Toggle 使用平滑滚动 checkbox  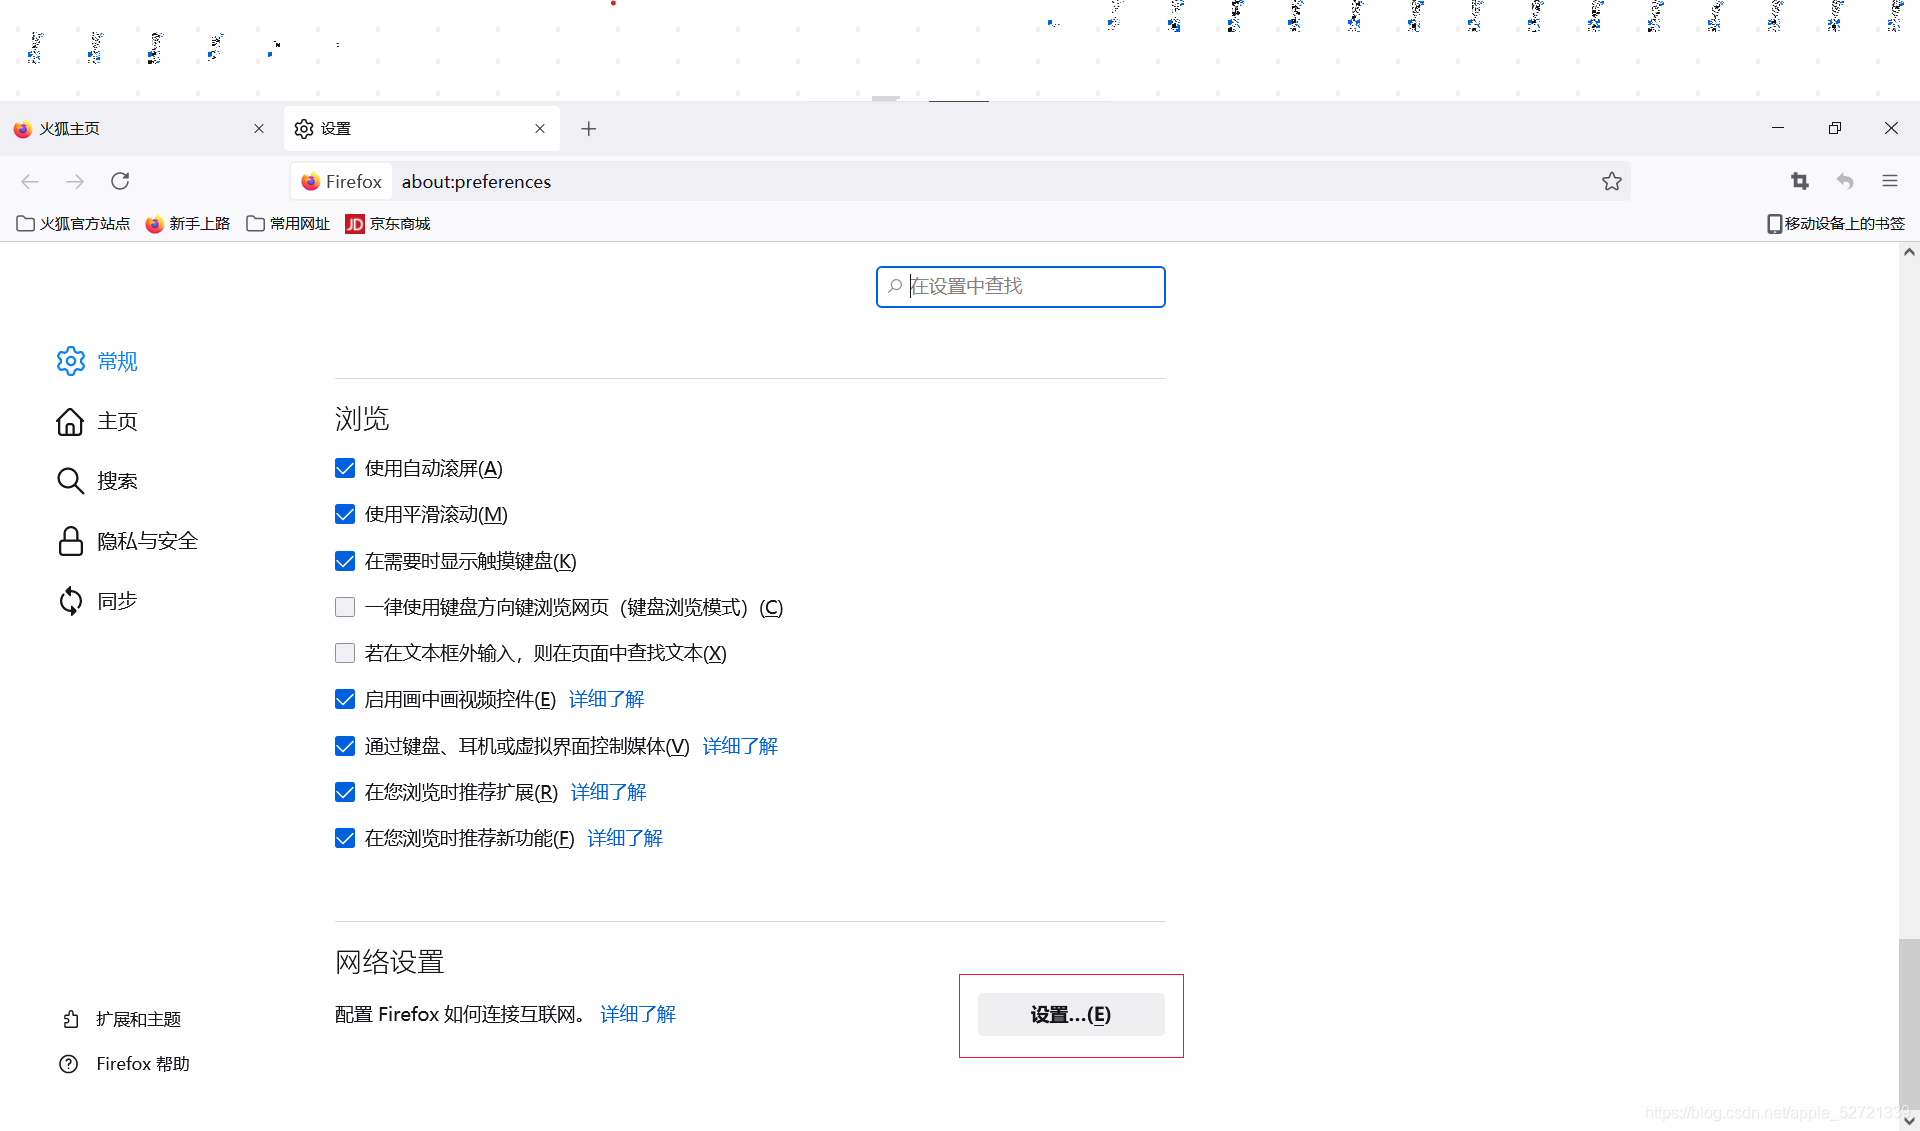pyautogui.click(x=345, y=514)
